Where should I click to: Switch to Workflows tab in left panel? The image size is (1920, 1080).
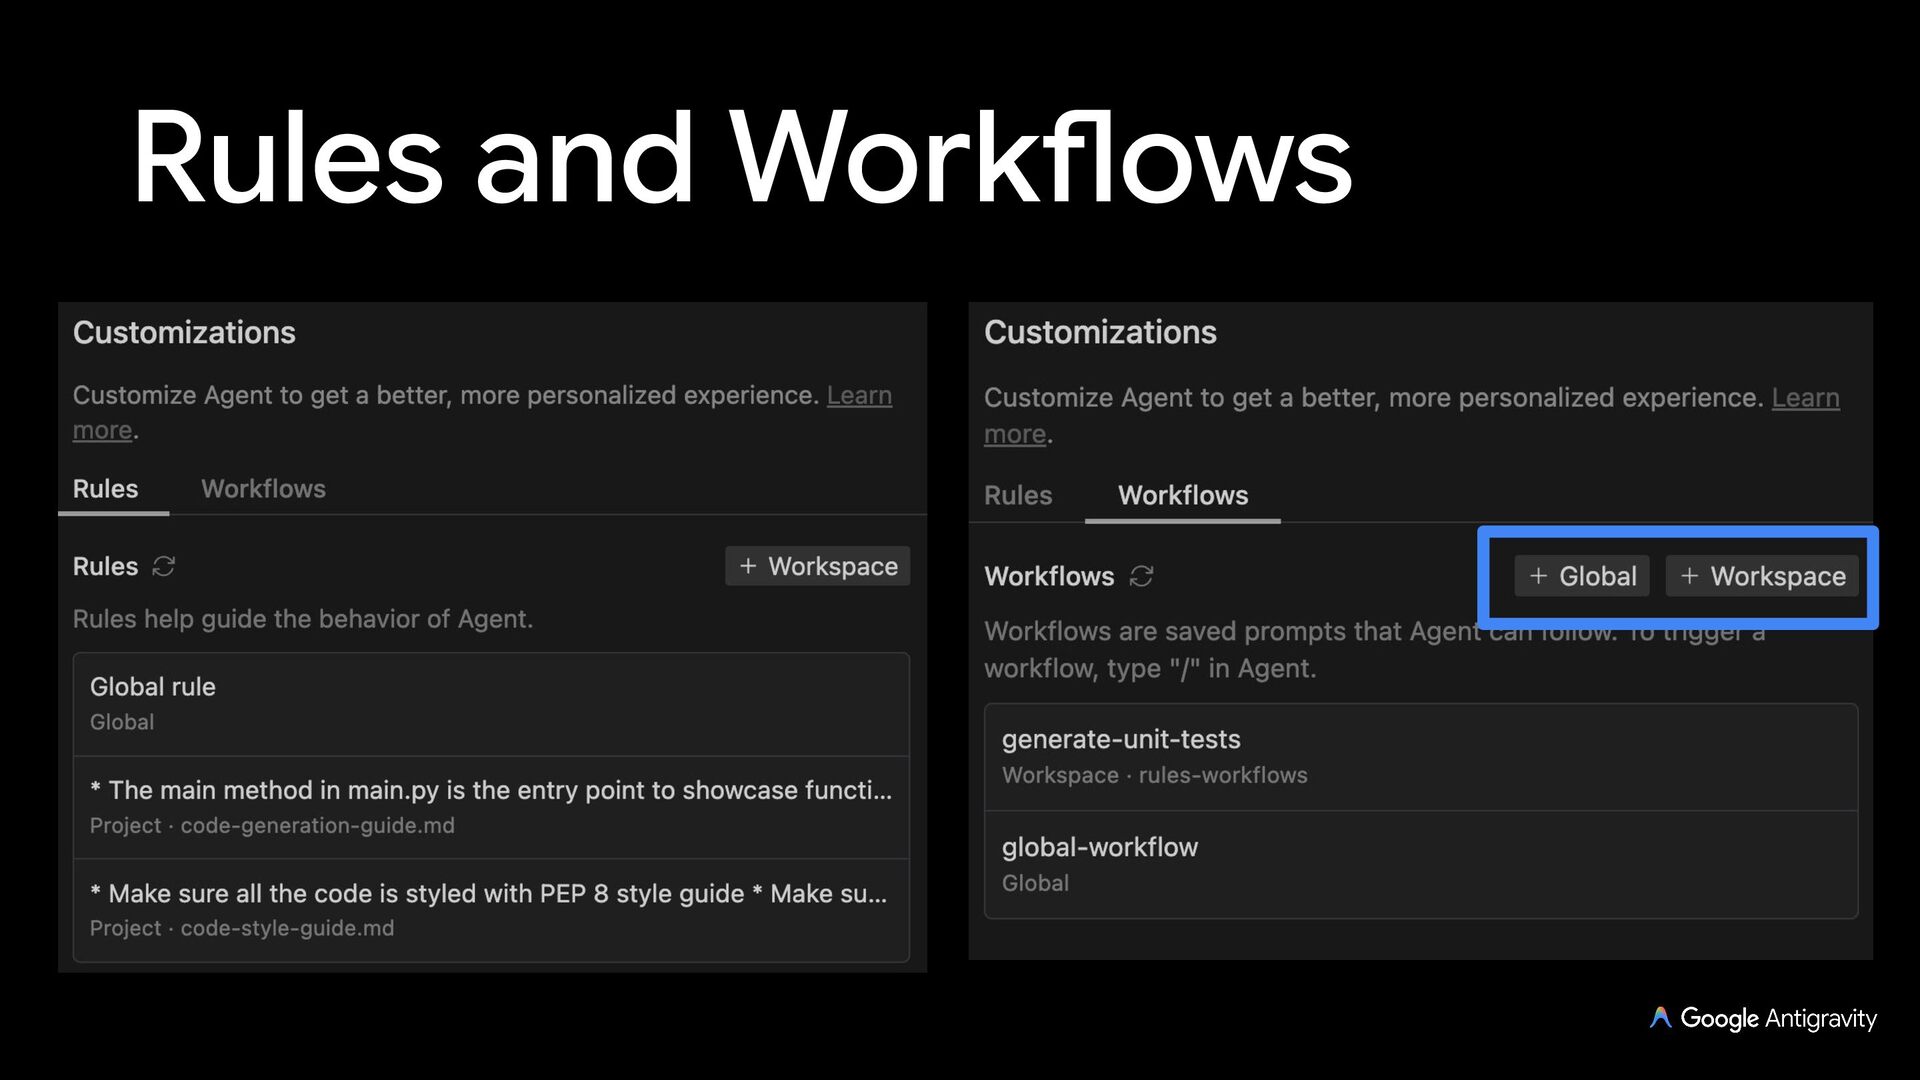(x=263, y=489)
